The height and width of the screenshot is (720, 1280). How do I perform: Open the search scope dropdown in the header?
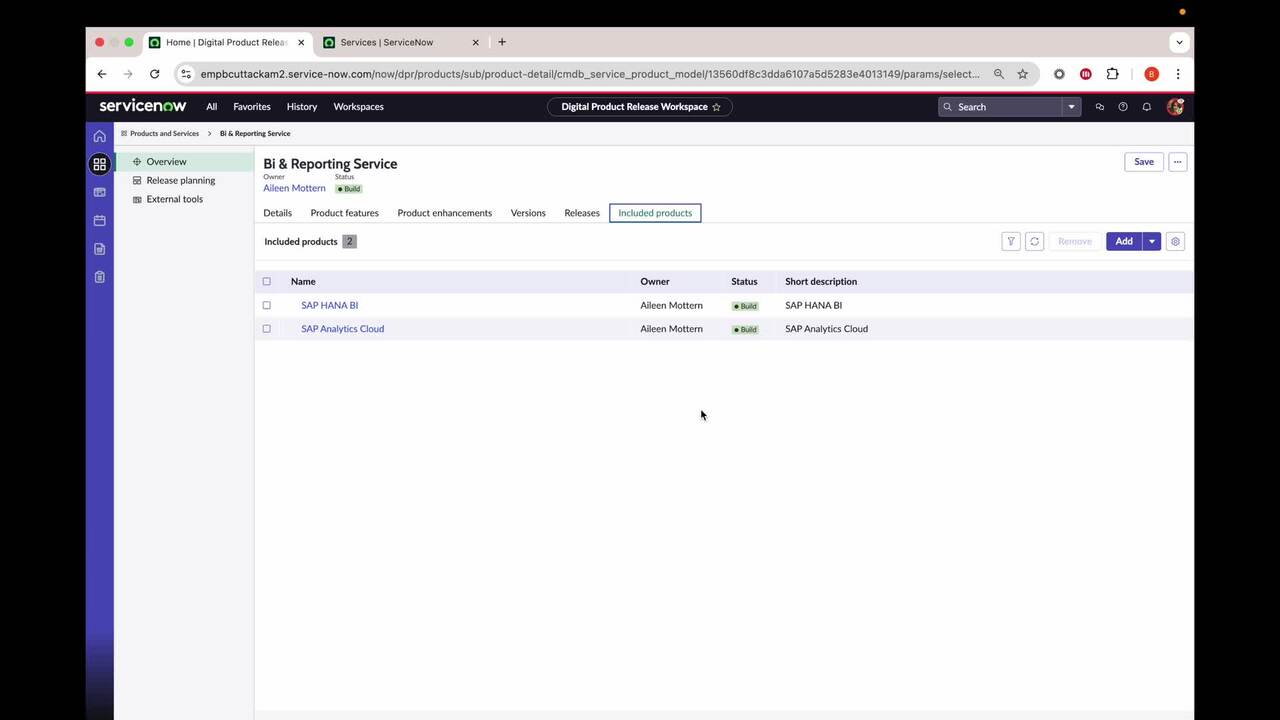1070,107
